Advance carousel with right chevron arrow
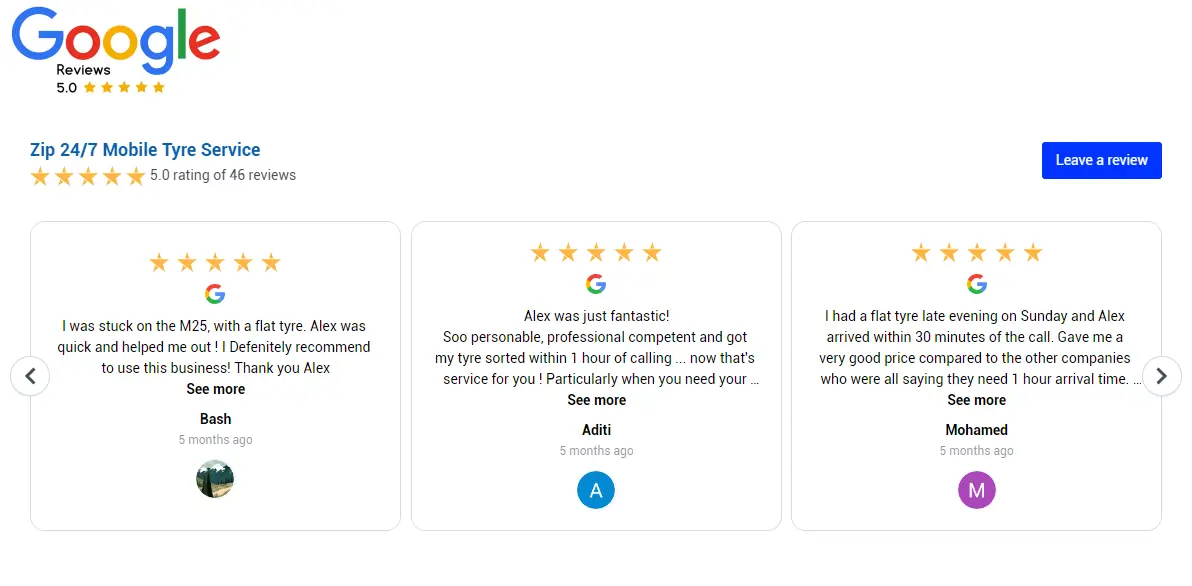 pyautogui.click(x=1161, y=376)
